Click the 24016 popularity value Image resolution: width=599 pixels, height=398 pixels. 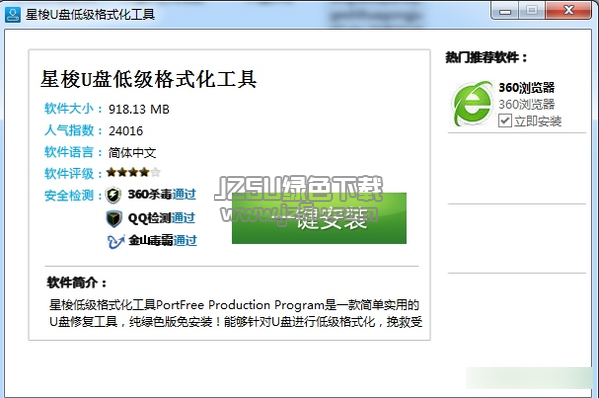pyautogui.click(x=126, y=131)
